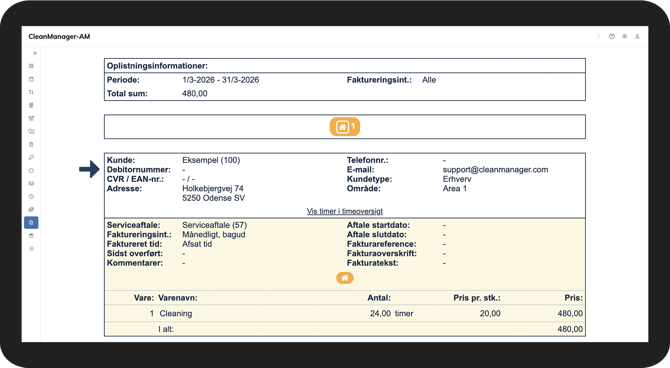The height and width of the screenshot is (368, 670).
Task: Open the clipboard icon in sidebar
Action: (x=31, y=144)
